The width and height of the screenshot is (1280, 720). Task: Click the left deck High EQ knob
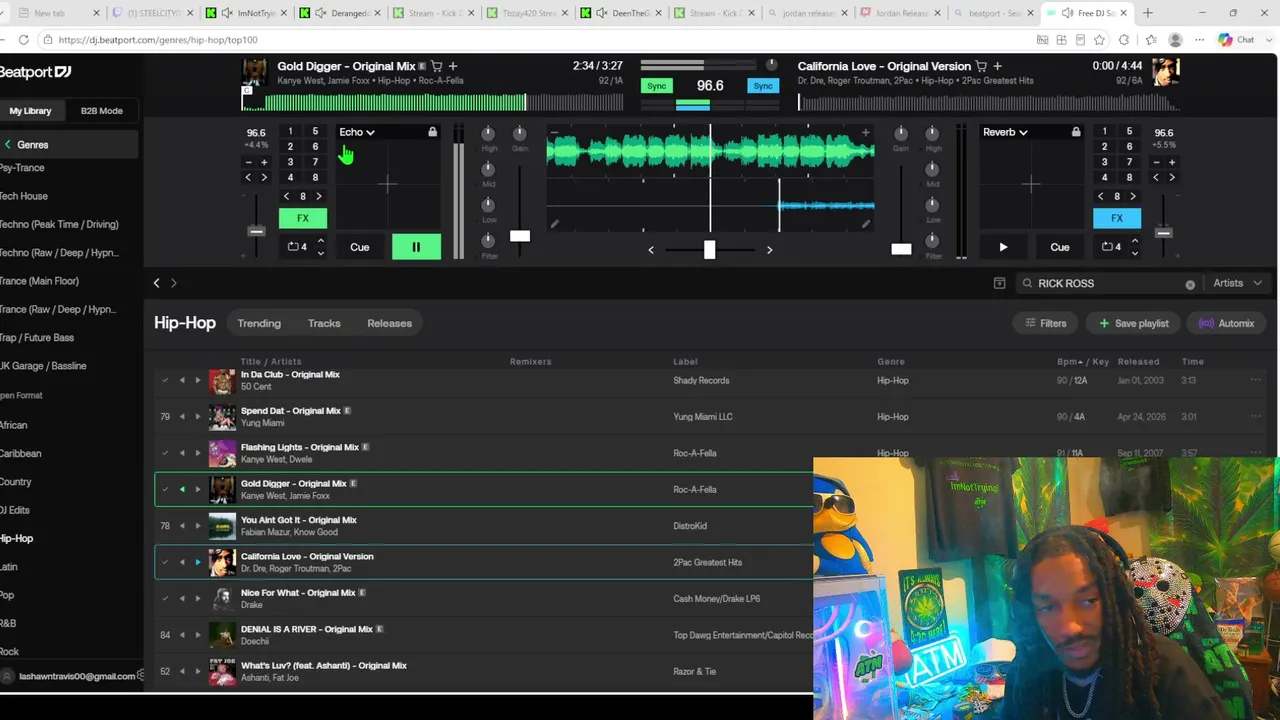(x=489, y=134)
